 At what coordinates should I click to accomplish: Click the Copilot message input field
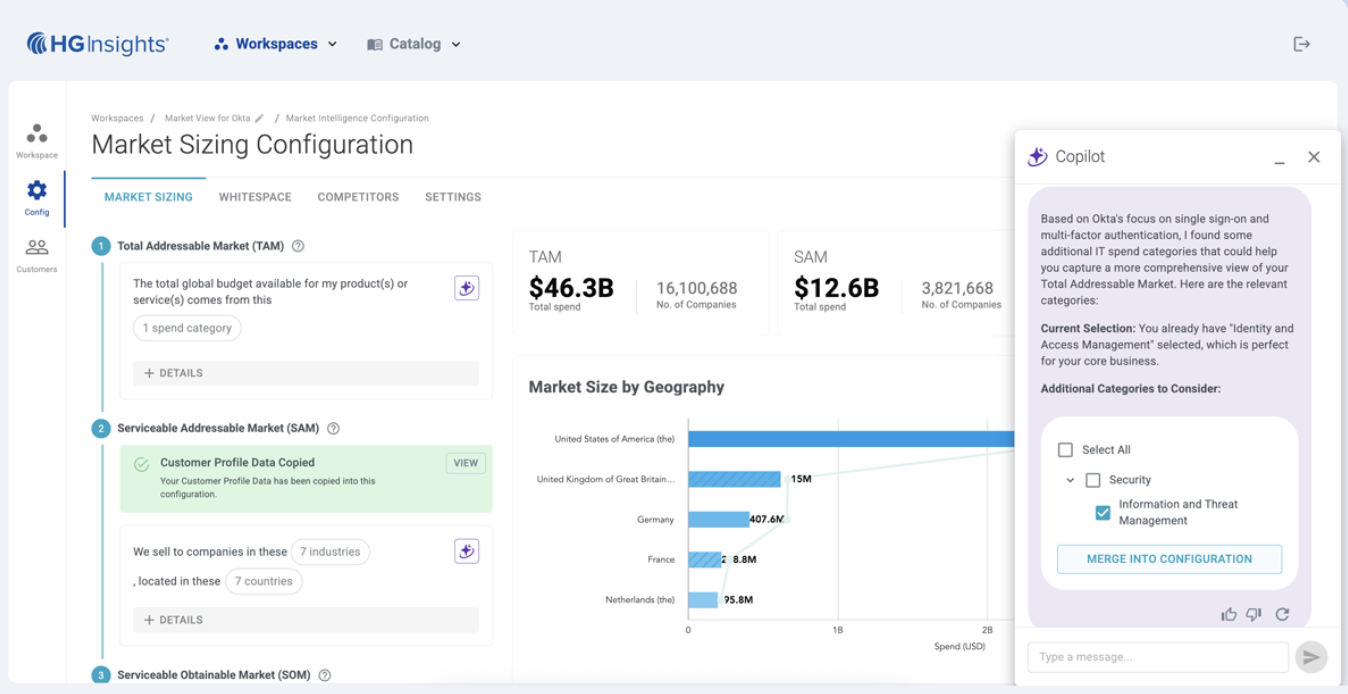1158,657
